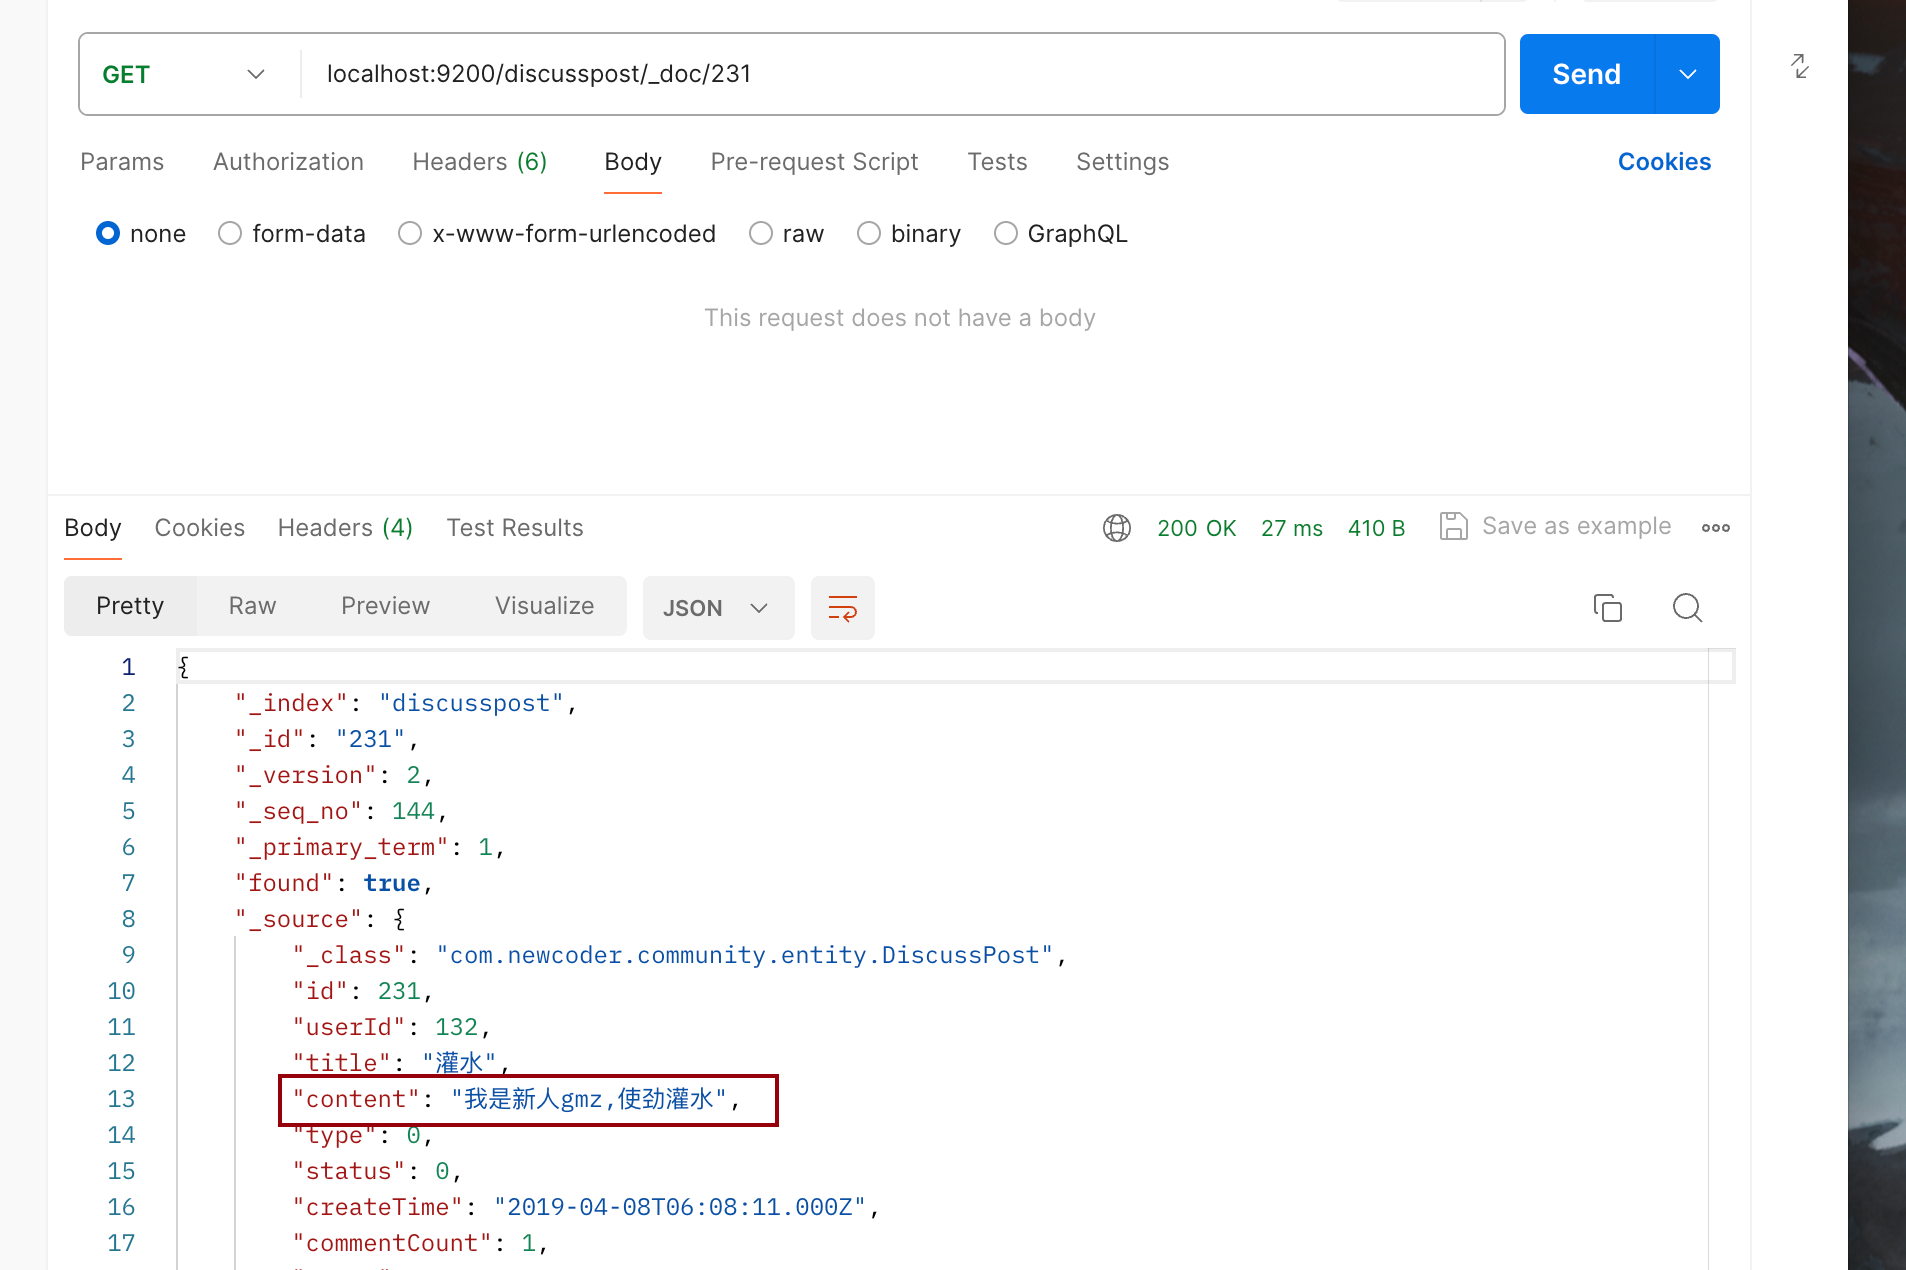Click Save as example

click(x=1576, y=526)
